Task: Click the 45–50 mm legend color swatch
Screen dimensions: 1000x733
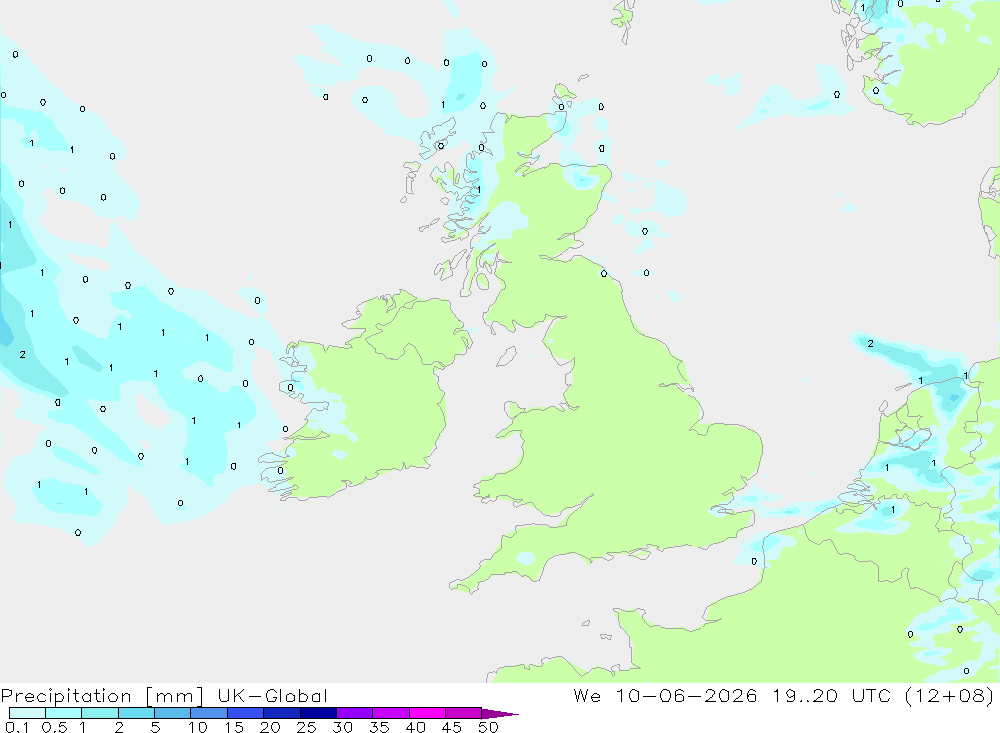Action: coord(464,713)
